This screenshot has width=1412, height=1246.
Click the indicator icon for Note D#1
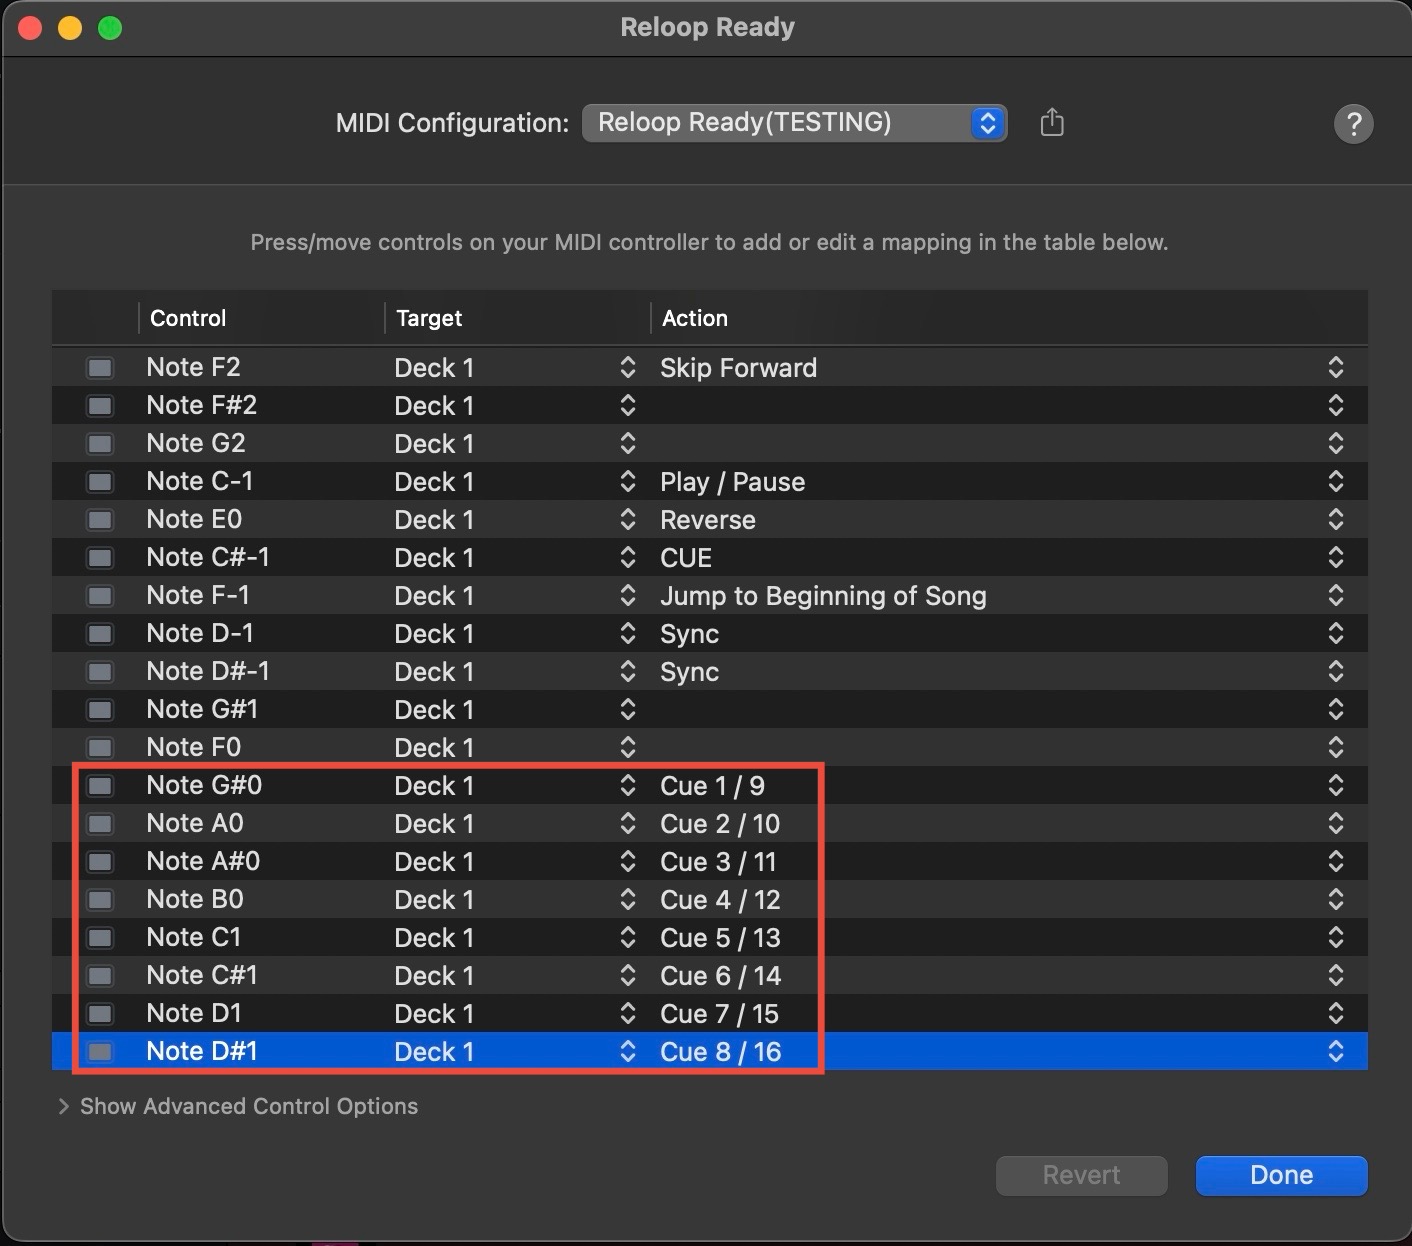pos(100,1052)
